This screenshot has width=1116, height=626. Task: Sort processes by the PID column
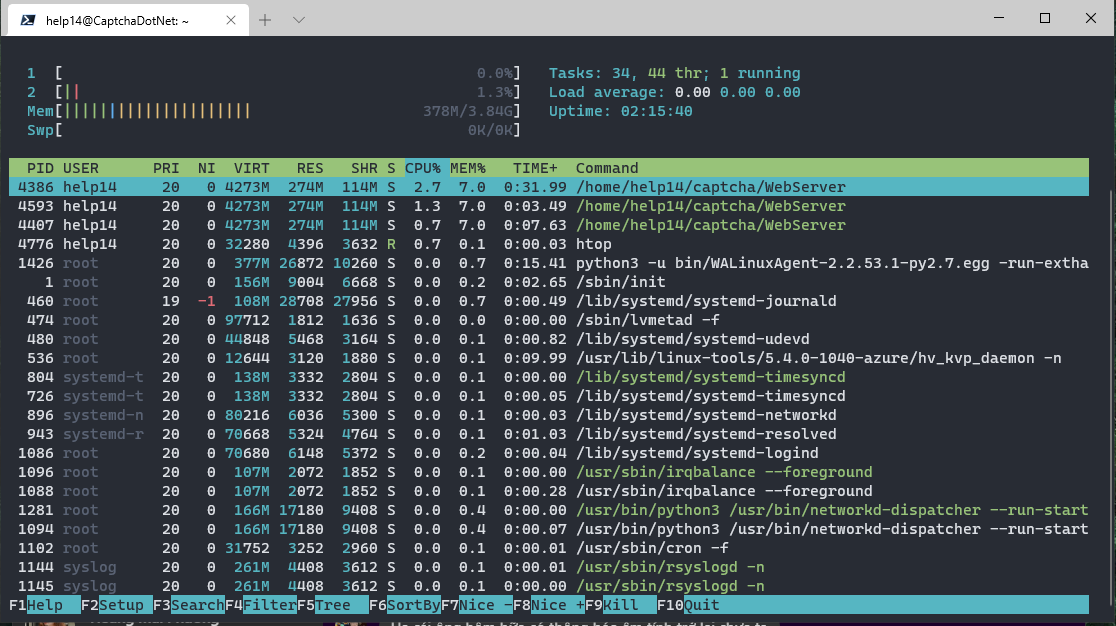[40, 168]
